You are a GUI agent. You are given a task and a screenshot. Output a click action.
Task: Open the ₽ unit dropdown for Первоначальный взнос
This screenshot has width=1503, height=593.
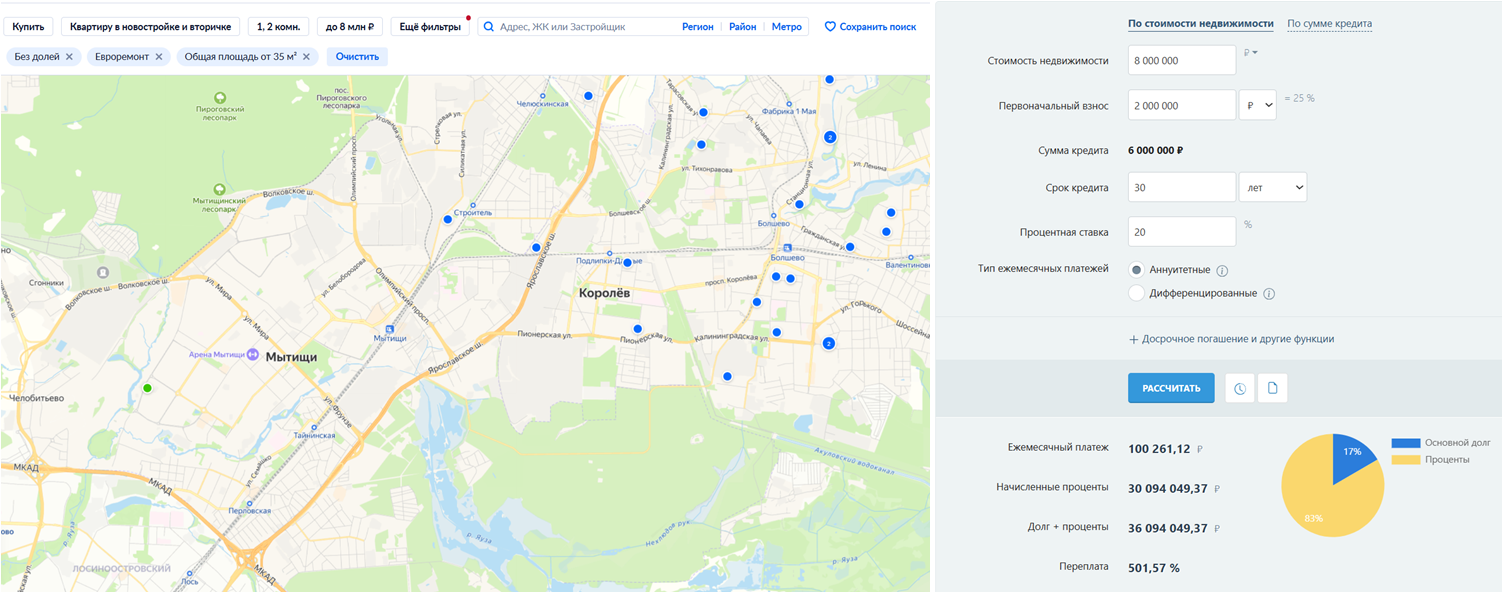[x=1257, y=105]
